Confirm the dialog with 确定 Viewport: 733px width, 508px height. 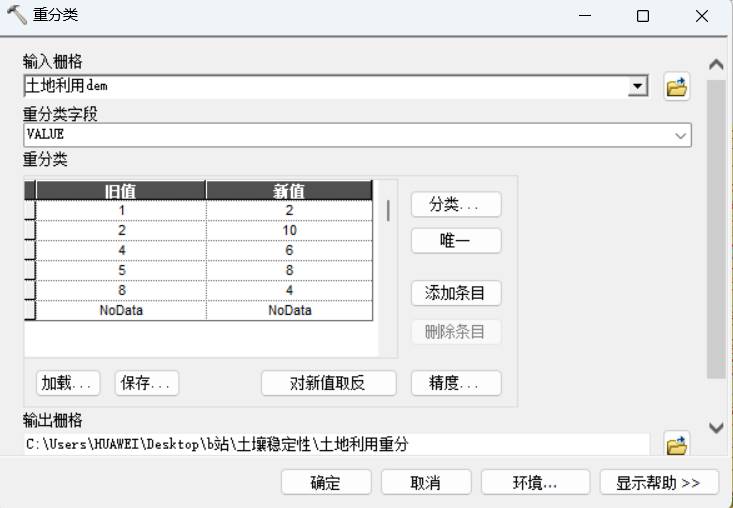[325, 482]
